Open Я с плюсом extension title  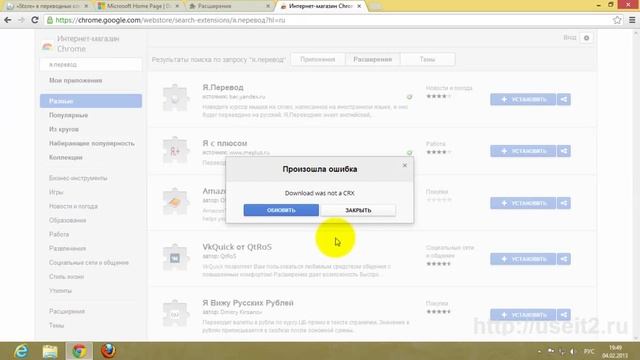[x=224, y=143]
